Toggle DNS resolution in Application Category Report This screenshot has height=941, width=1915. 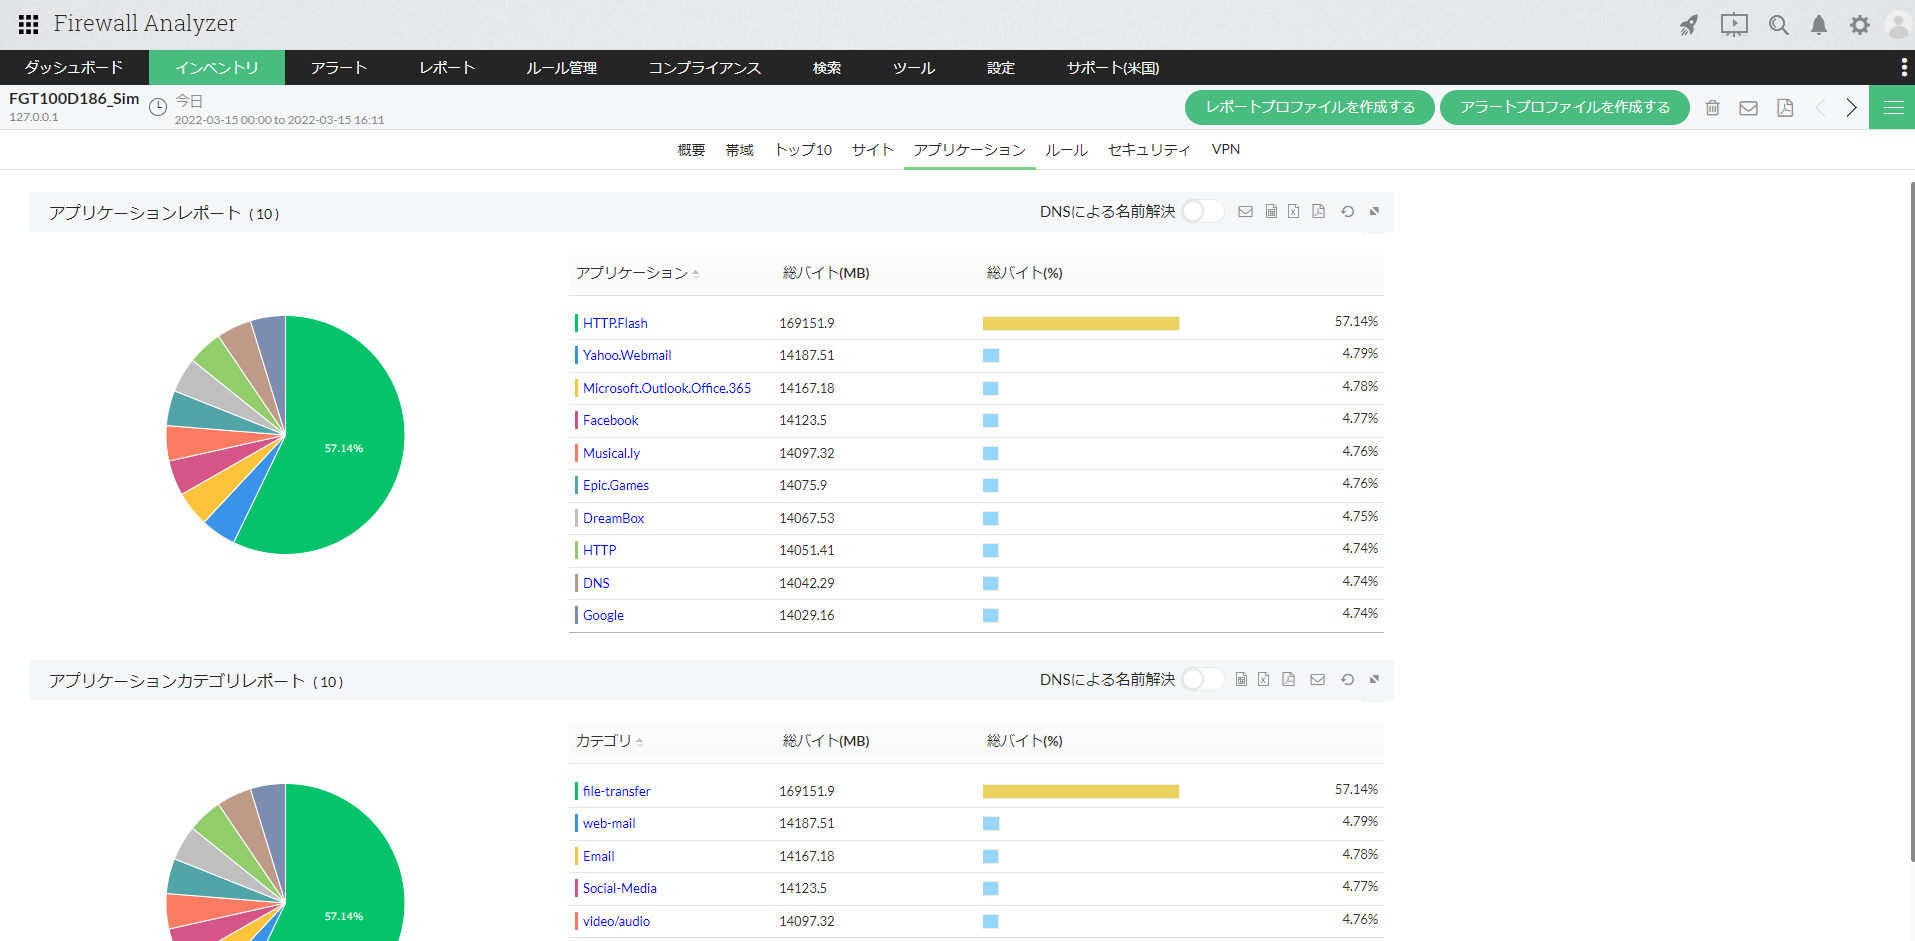[x=1201, y=679]
